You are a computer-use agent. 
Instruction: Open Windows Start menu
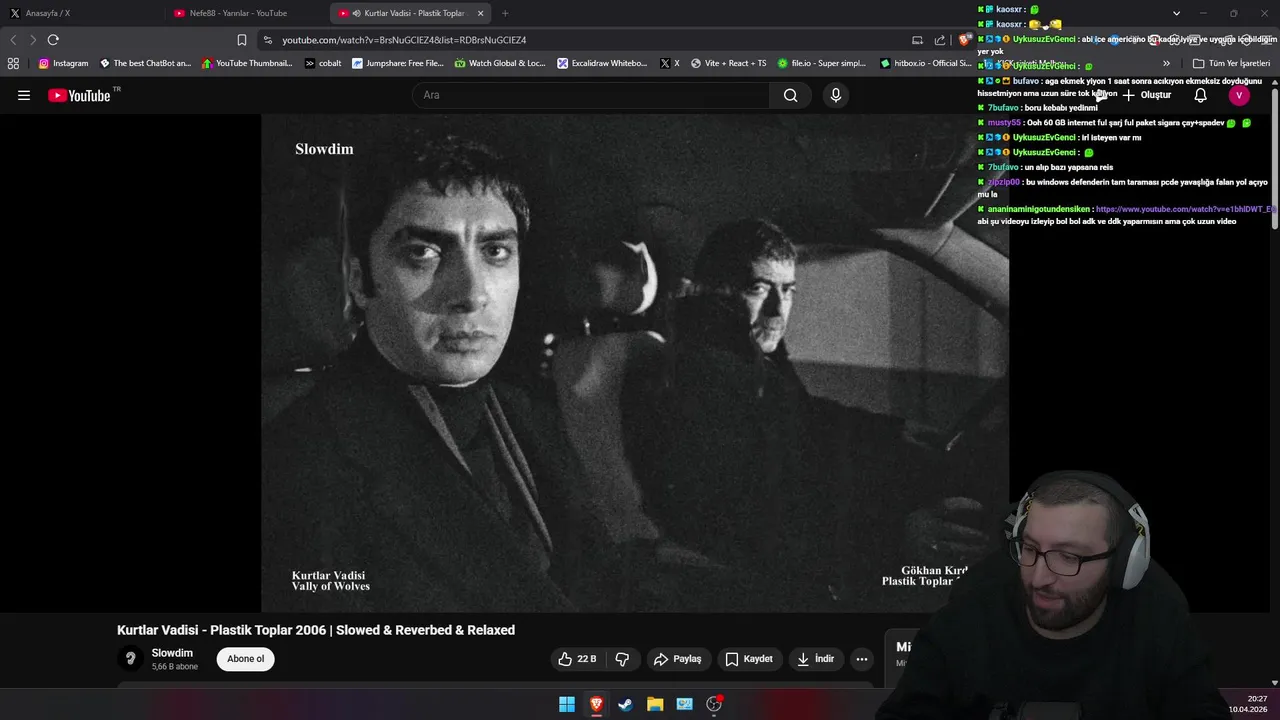click(567, 704)
